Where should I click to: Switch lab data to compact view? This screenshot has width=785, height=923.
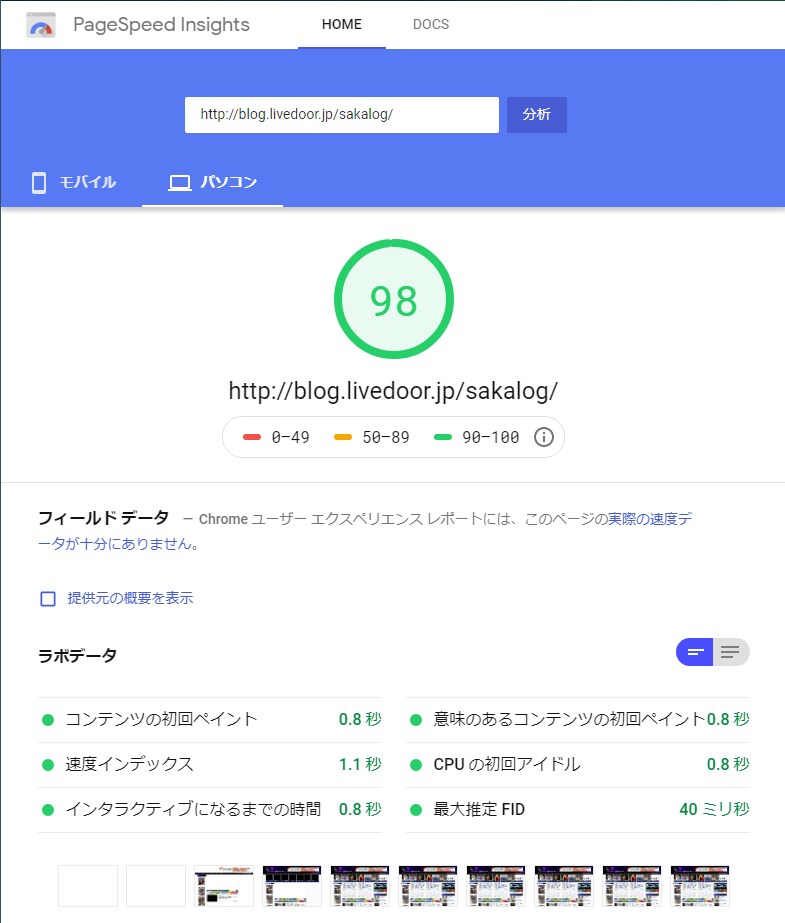tap(695, 652)
